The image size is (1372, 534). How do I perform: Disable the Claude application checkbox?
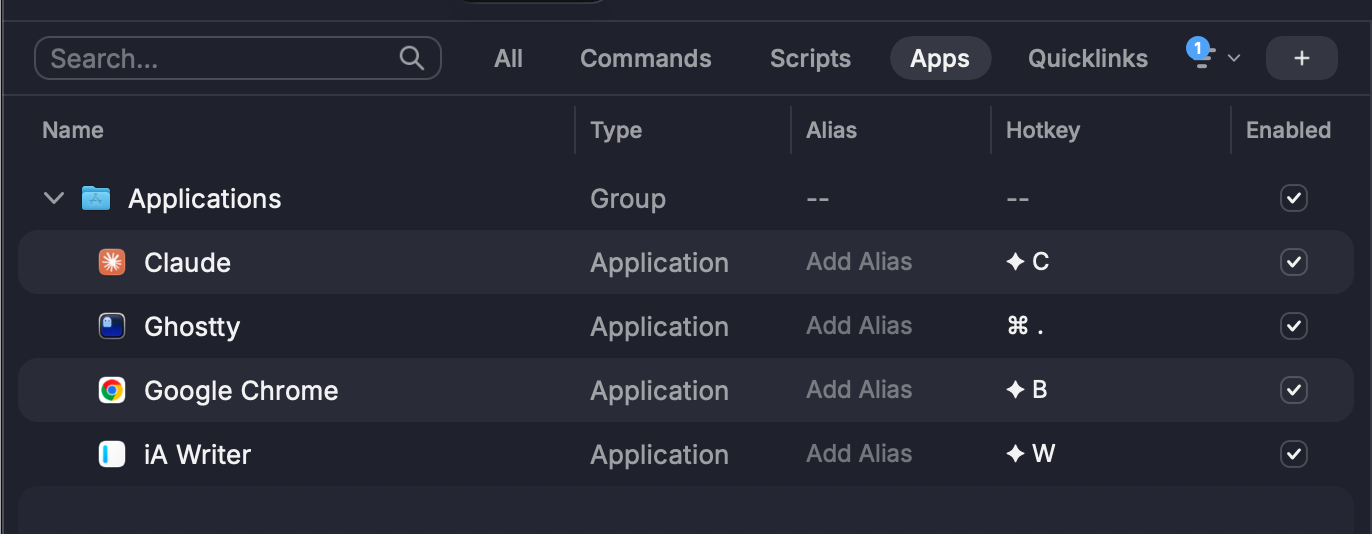(x=1293, y=262)
